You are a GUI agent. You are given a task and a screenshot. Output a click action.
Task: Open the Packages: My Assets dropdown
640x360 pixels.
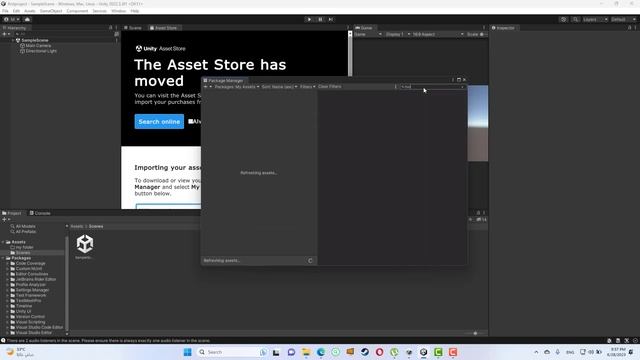coord(237,87)
